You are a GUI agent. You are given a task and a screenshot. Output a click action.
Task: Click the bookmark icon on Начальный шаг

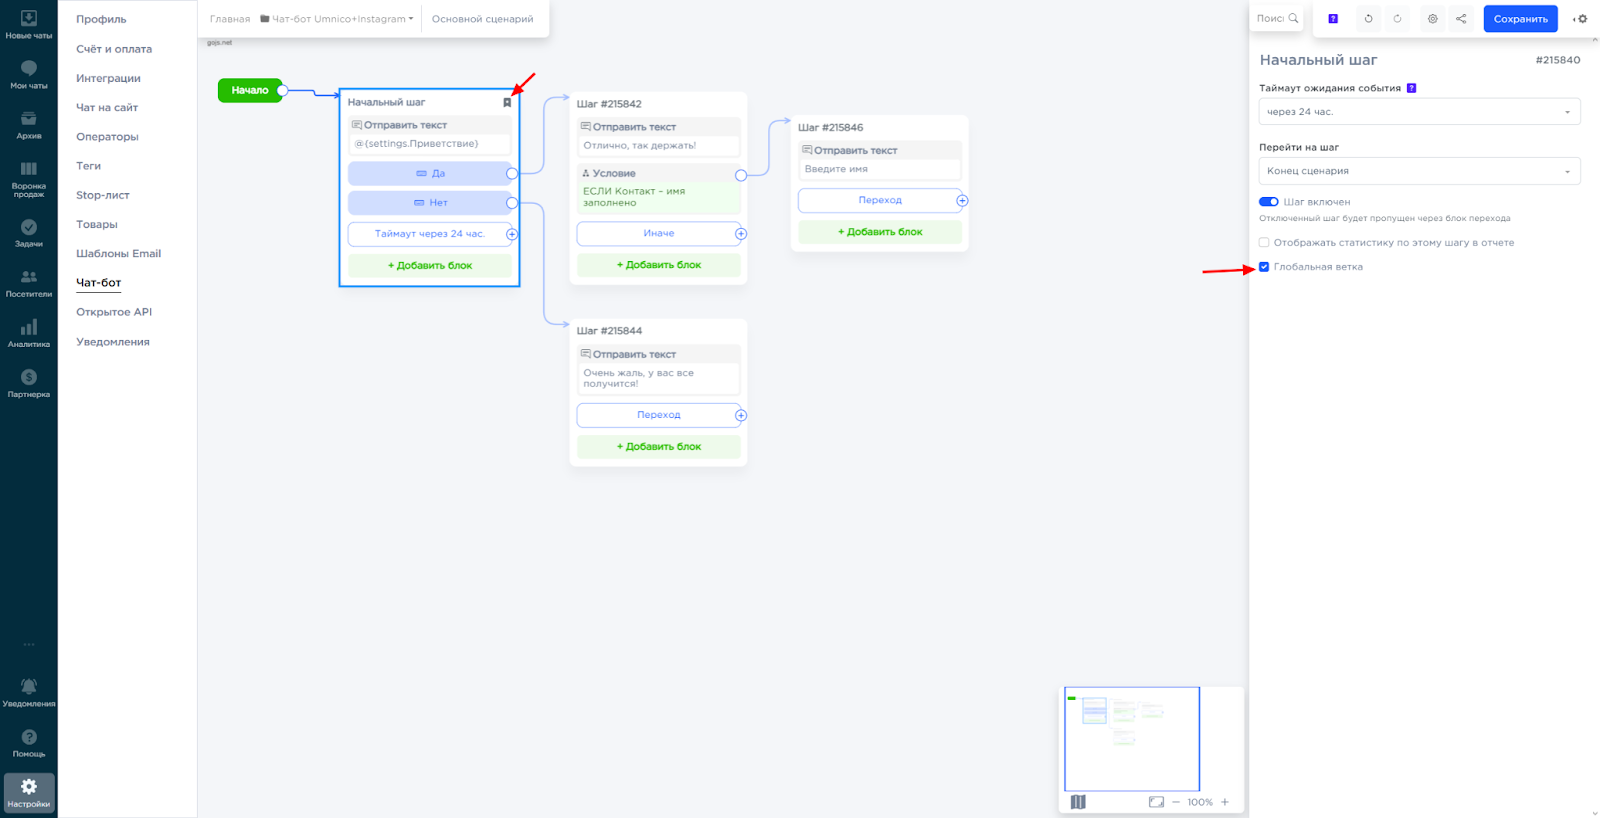(x=507, y=103)
